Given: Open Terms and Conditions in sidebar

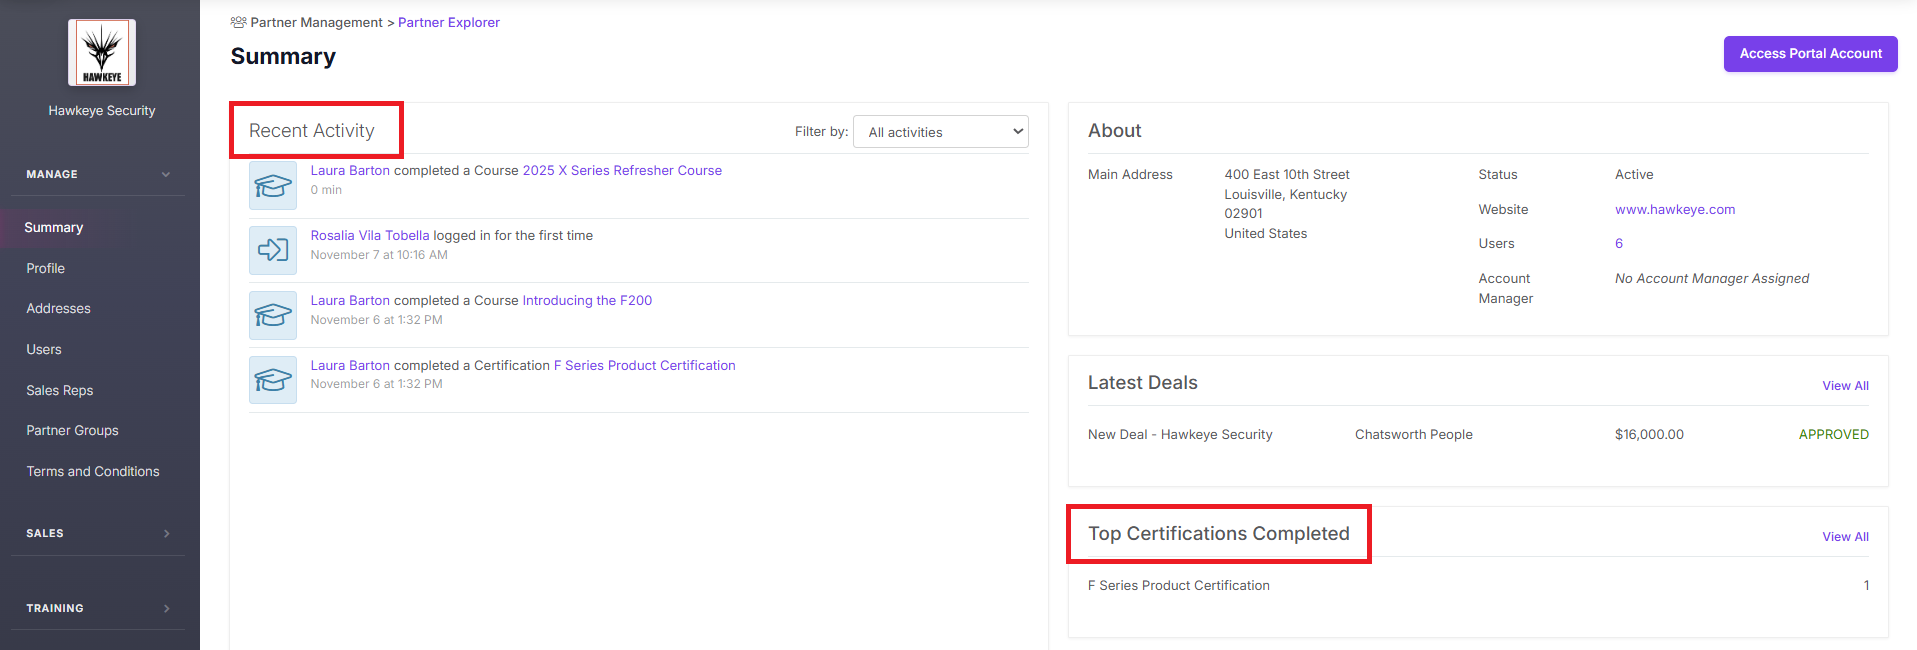Looking at the screenshot, I should (x=93, y=471).
